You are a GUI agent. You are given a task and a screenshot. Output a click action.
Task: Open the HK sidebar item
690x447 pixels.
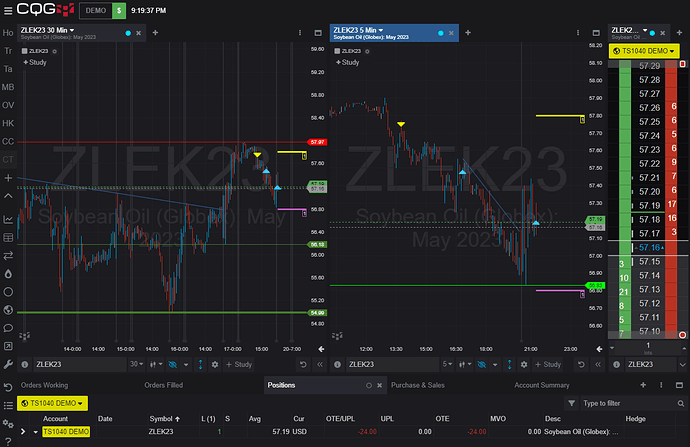click(8, 123)
